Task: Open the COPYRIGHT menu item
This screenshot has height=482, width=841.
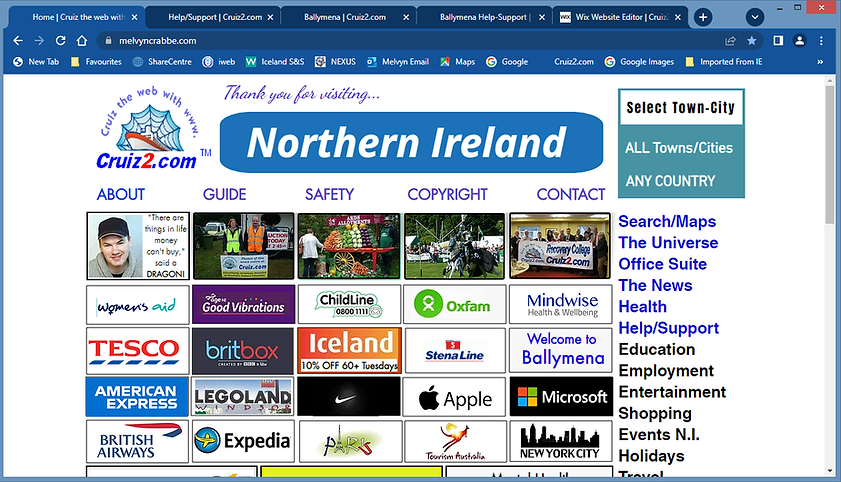Action: point(447,194)
